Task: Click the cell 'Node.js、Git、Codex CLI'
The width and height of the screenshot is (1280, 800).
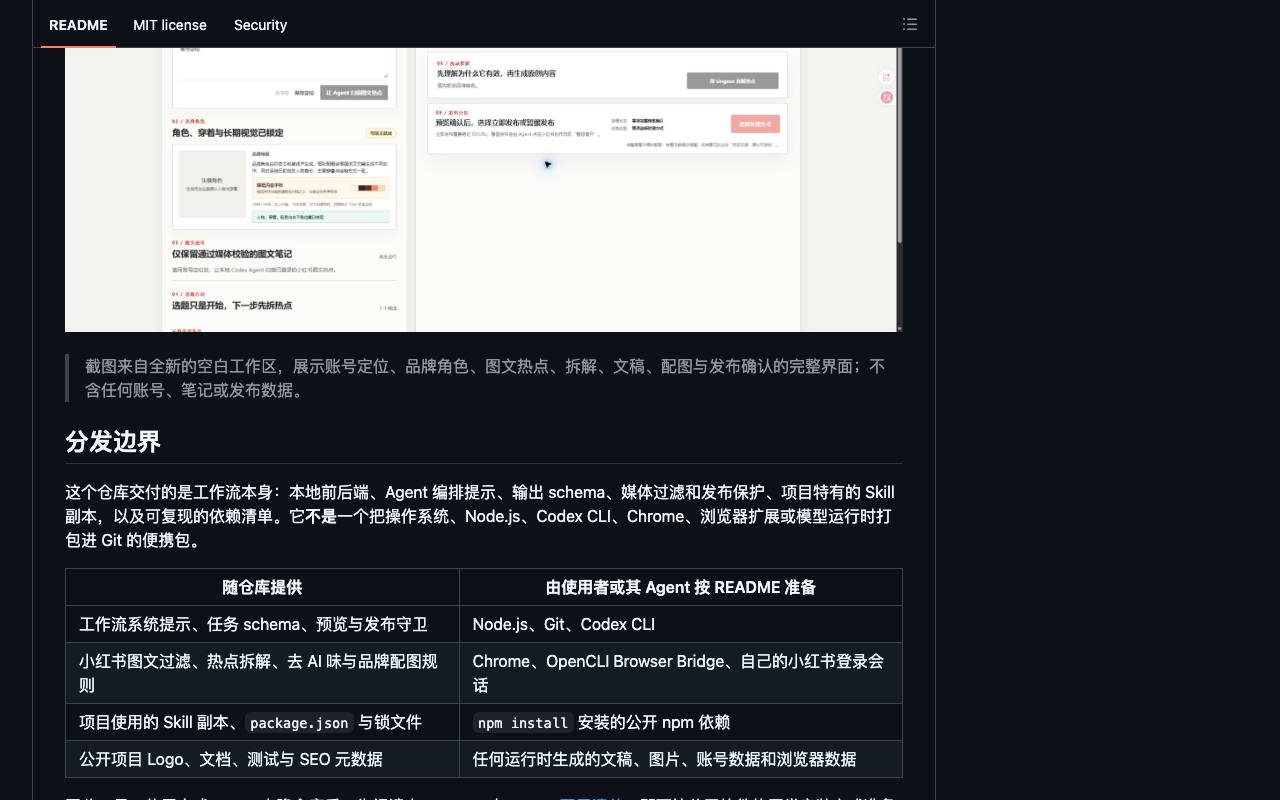Action: click(681, 624)
